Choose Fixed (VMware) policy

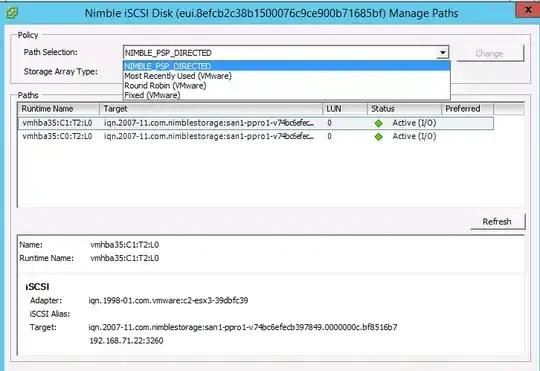click(x=287, y=95)
